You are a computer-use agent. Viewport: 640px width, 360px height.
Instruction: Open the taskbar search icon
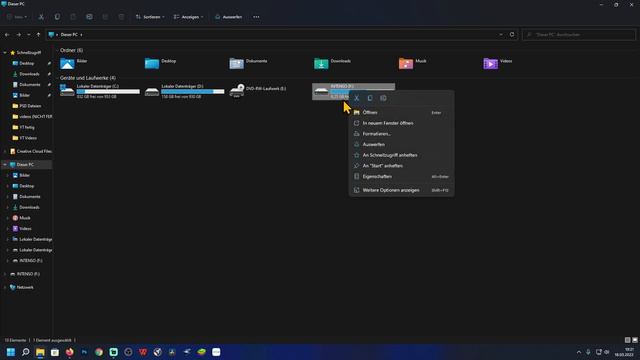(x=25, y=352)
